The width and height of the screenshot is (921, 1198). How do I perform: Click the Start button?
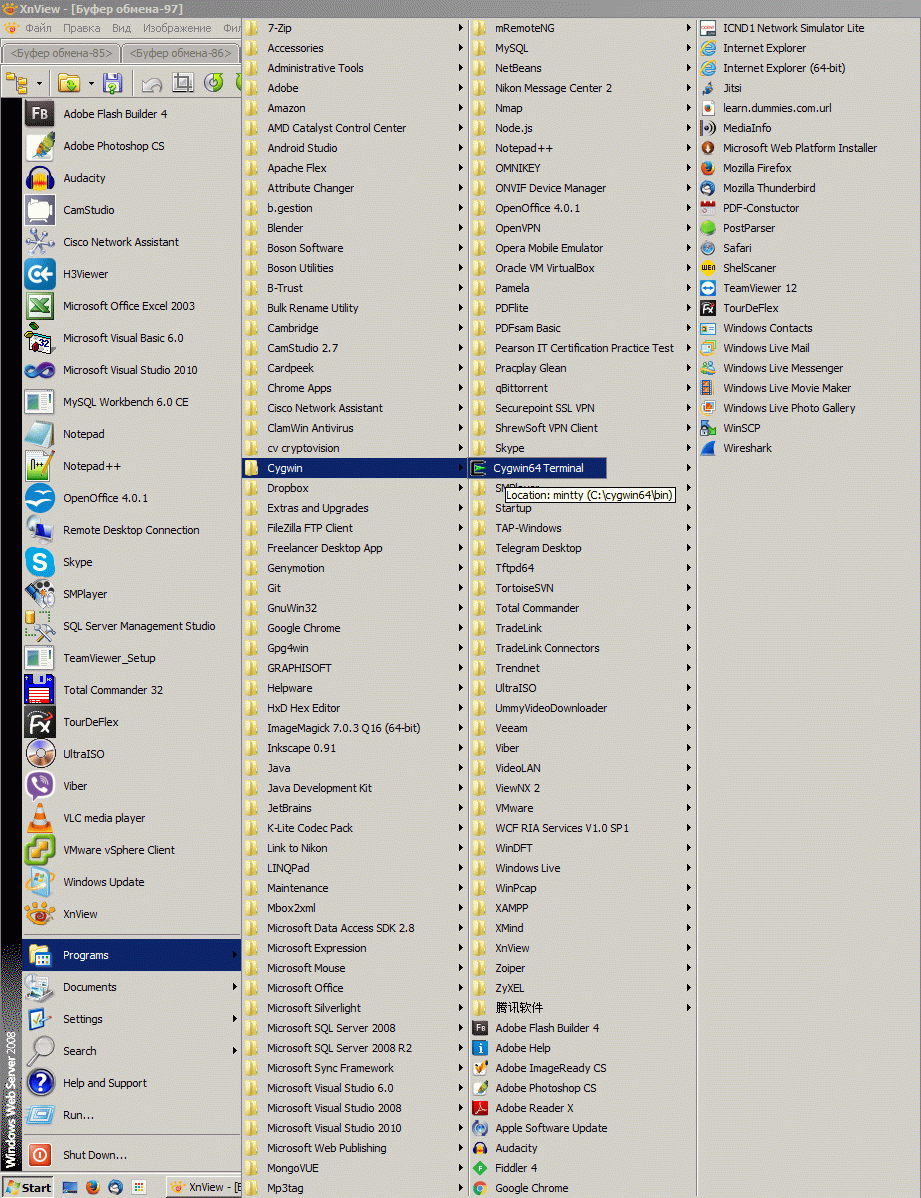click(x=28, y=1187)
